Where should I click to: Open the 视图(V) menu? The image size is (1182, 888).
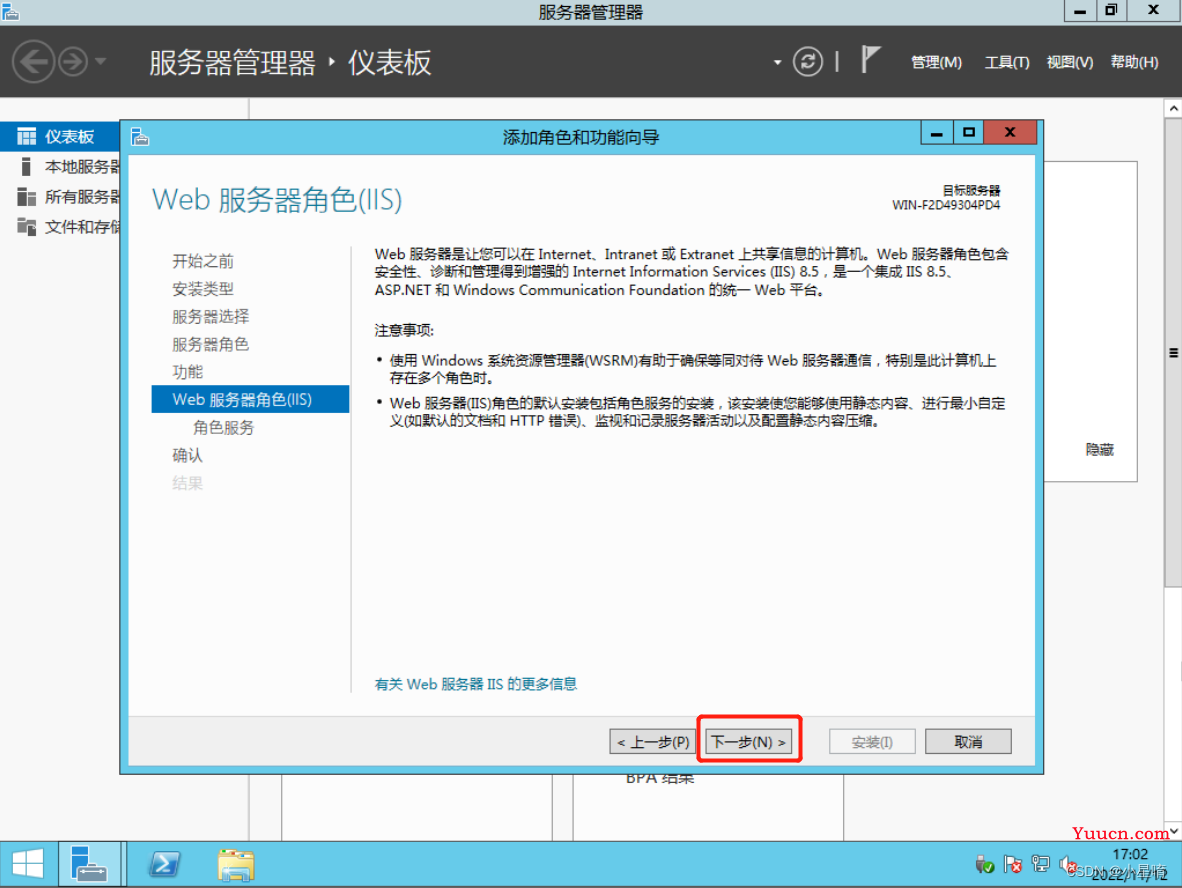coord(1070,63)
